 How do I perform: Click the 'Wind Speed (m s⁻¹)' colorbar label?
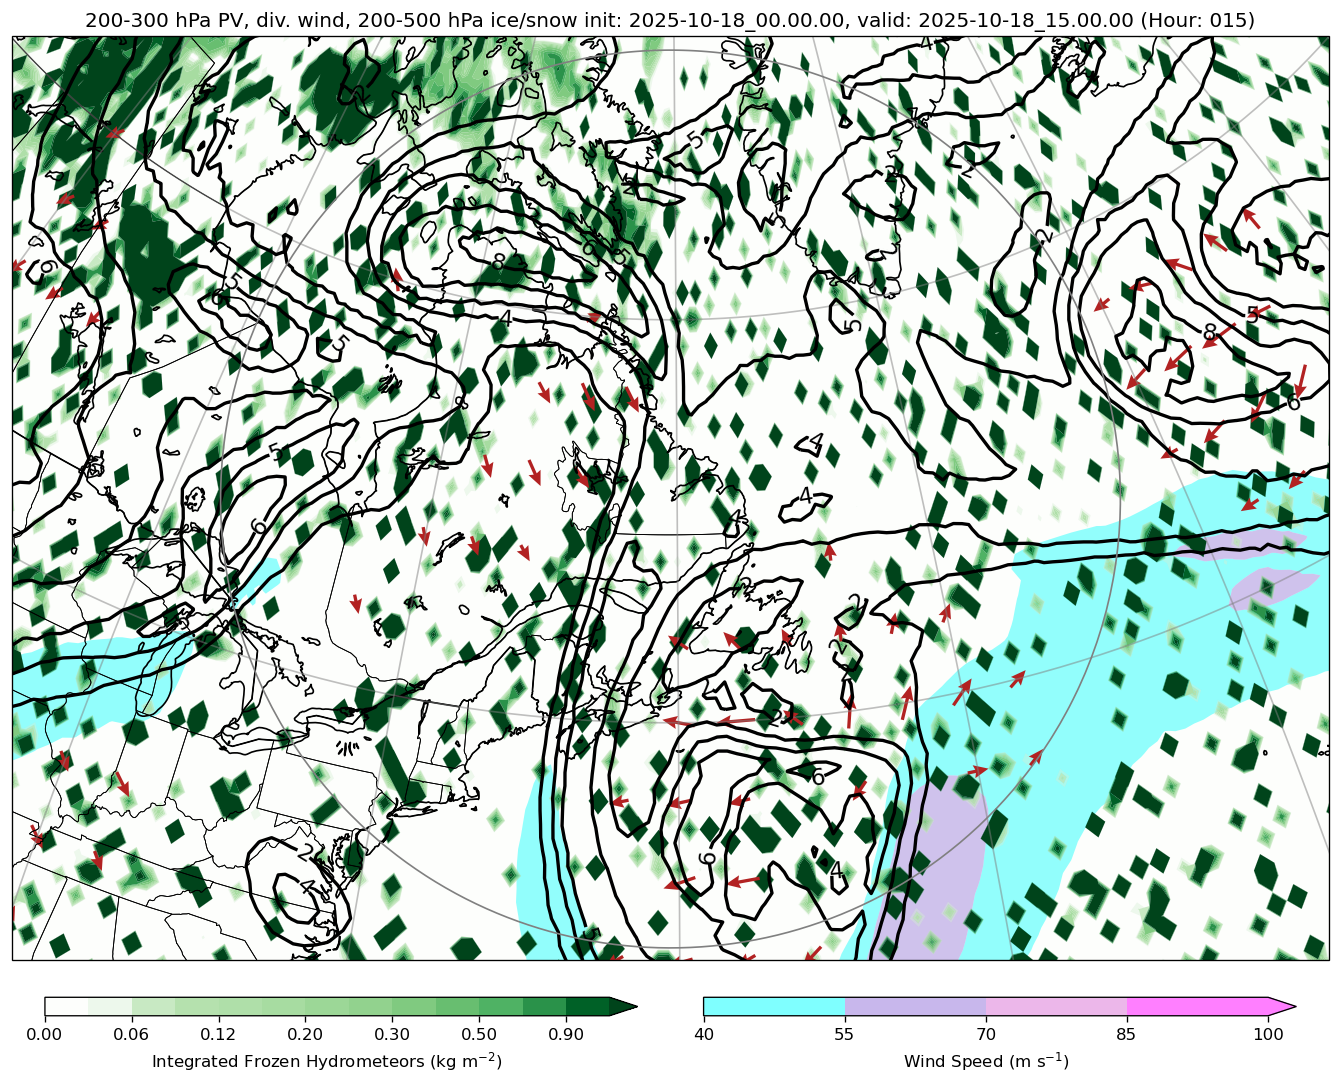(986, 1061)
